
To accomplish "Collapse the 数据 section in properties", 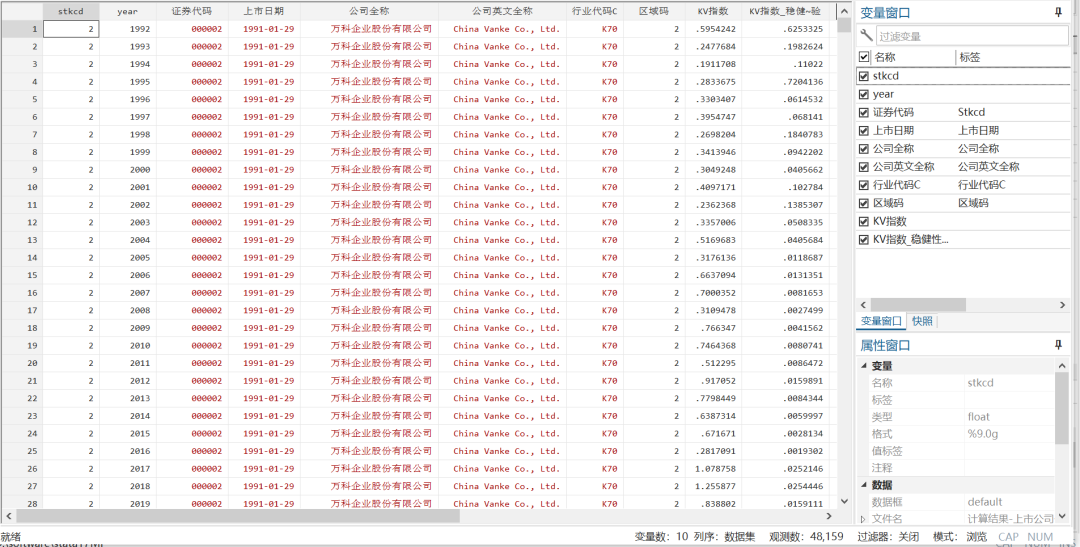I will (x=864, y=485).
